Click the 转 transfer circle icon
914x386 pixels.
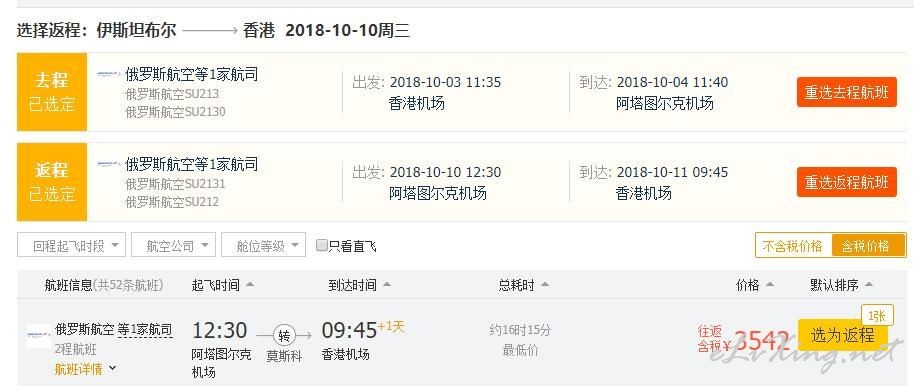tap(284, 335)
